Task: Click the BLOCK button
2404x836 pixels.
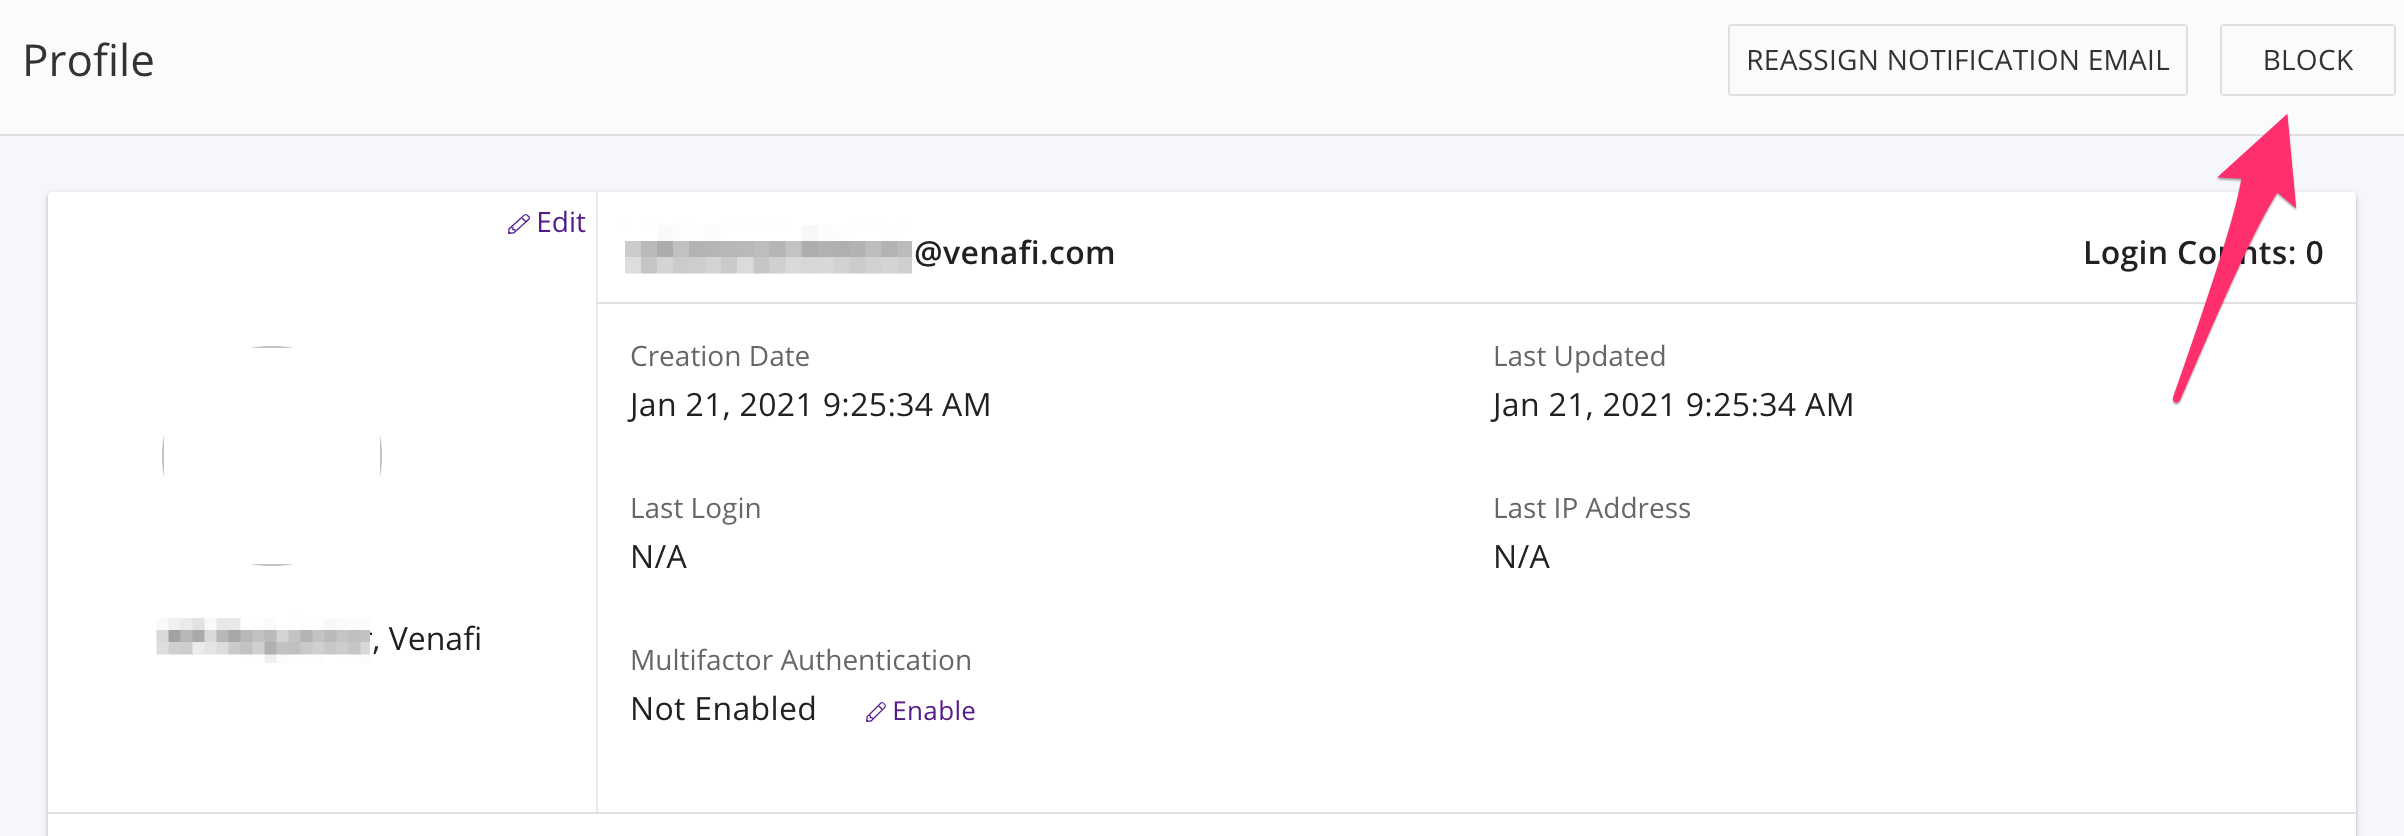Action: click(2307, 60)
